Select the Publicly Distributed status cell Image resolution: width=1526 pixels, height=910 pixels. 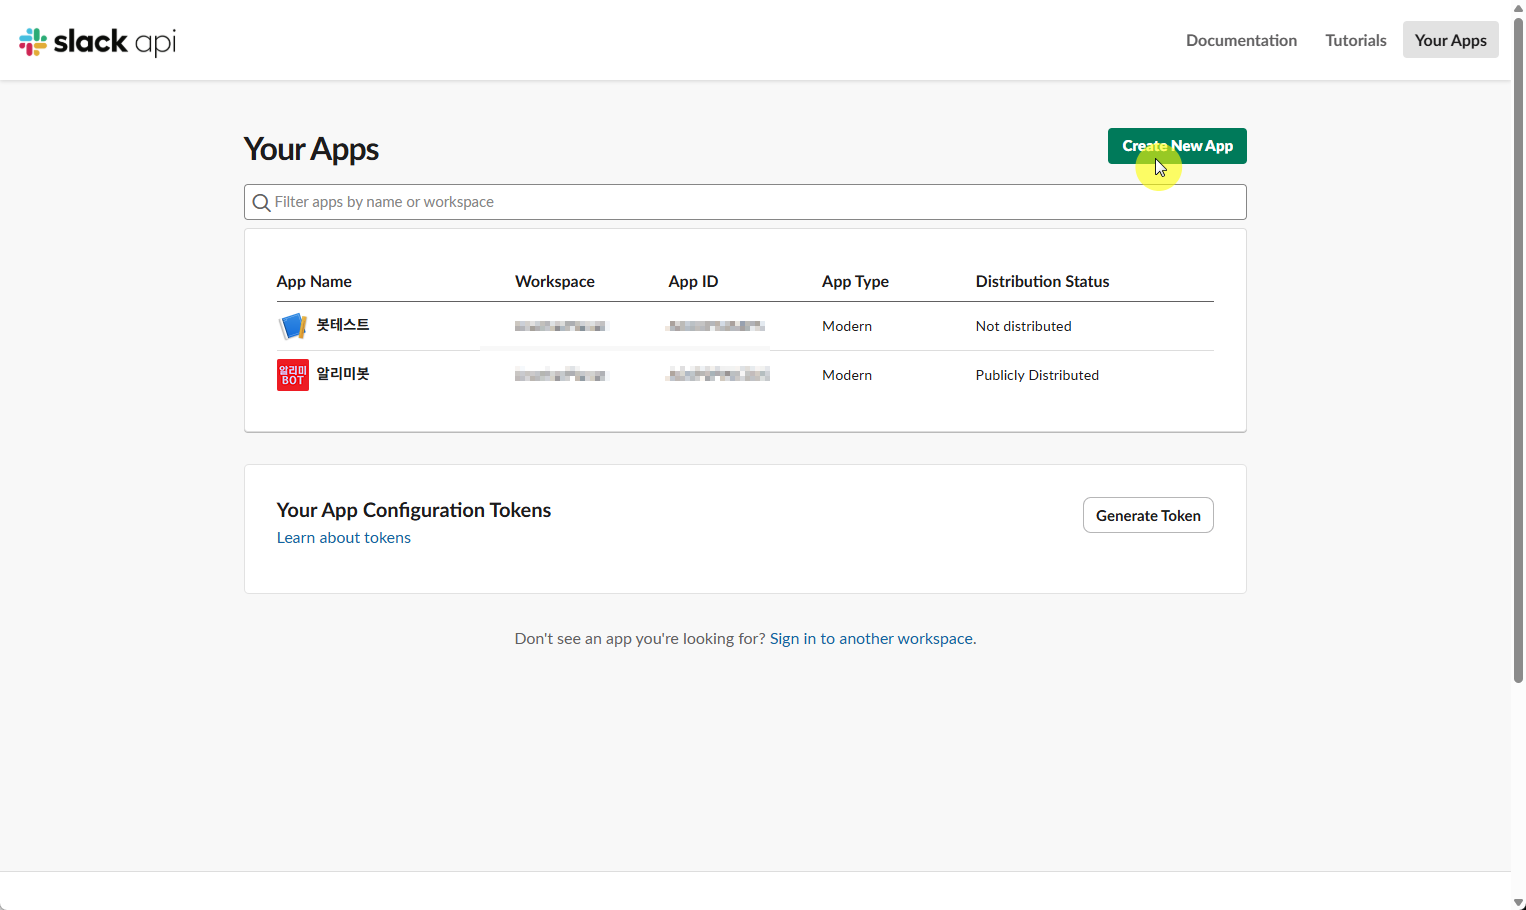click(1037, 375)
